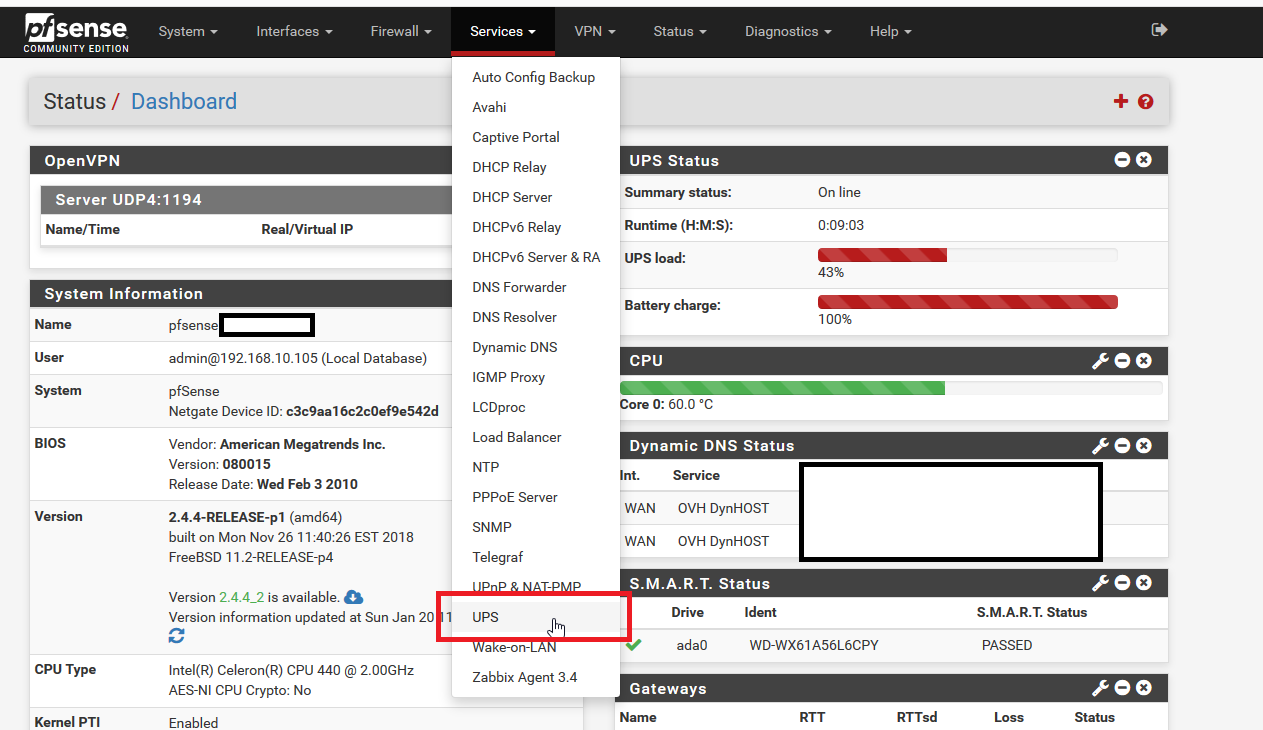Click the Netgate Device ID value

362,411
